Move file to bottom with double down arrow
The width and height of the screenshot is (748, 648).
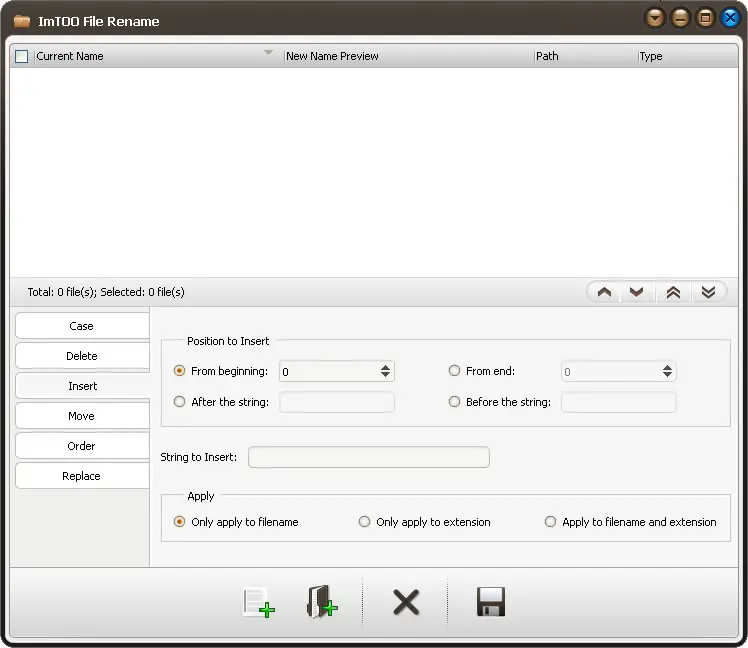708,292
